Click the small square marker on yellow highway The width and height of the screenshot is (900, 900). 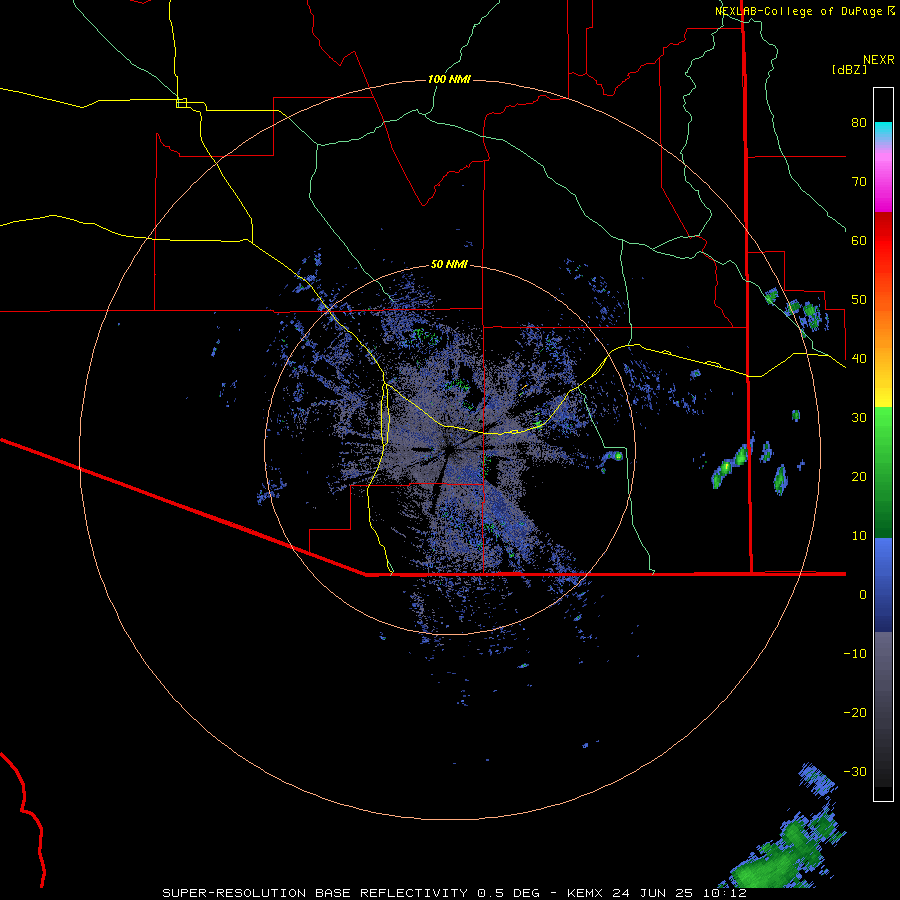click(x=181, y=103)
